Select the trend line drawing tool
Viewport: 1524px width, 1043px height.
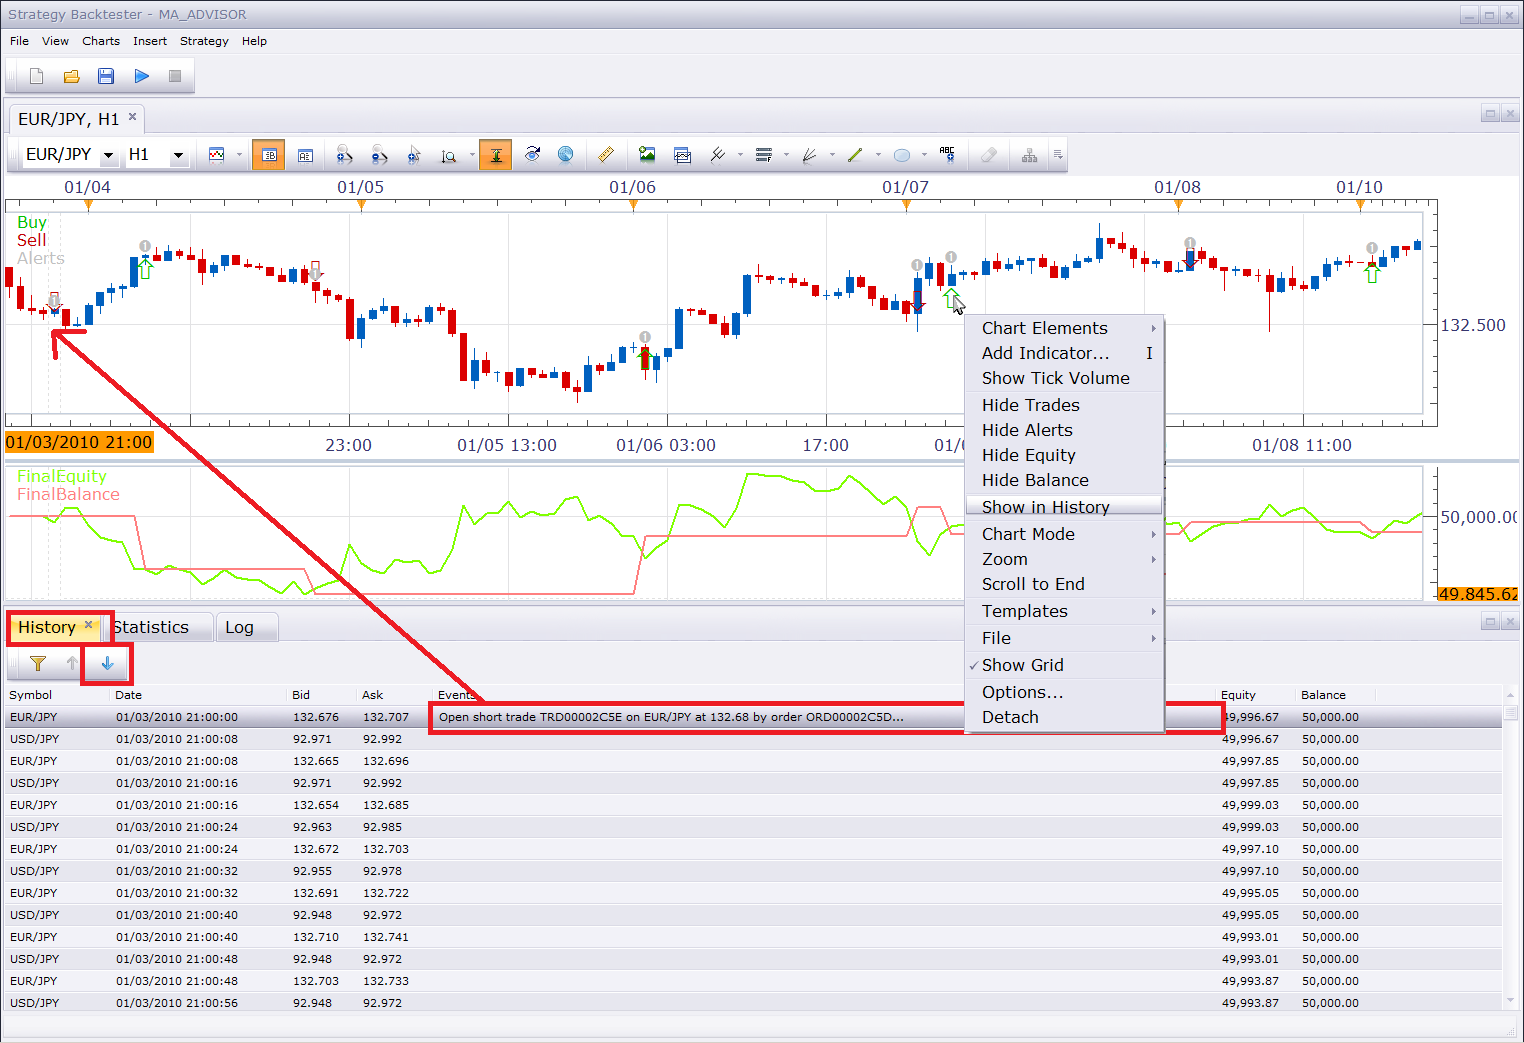coord(855,155)
